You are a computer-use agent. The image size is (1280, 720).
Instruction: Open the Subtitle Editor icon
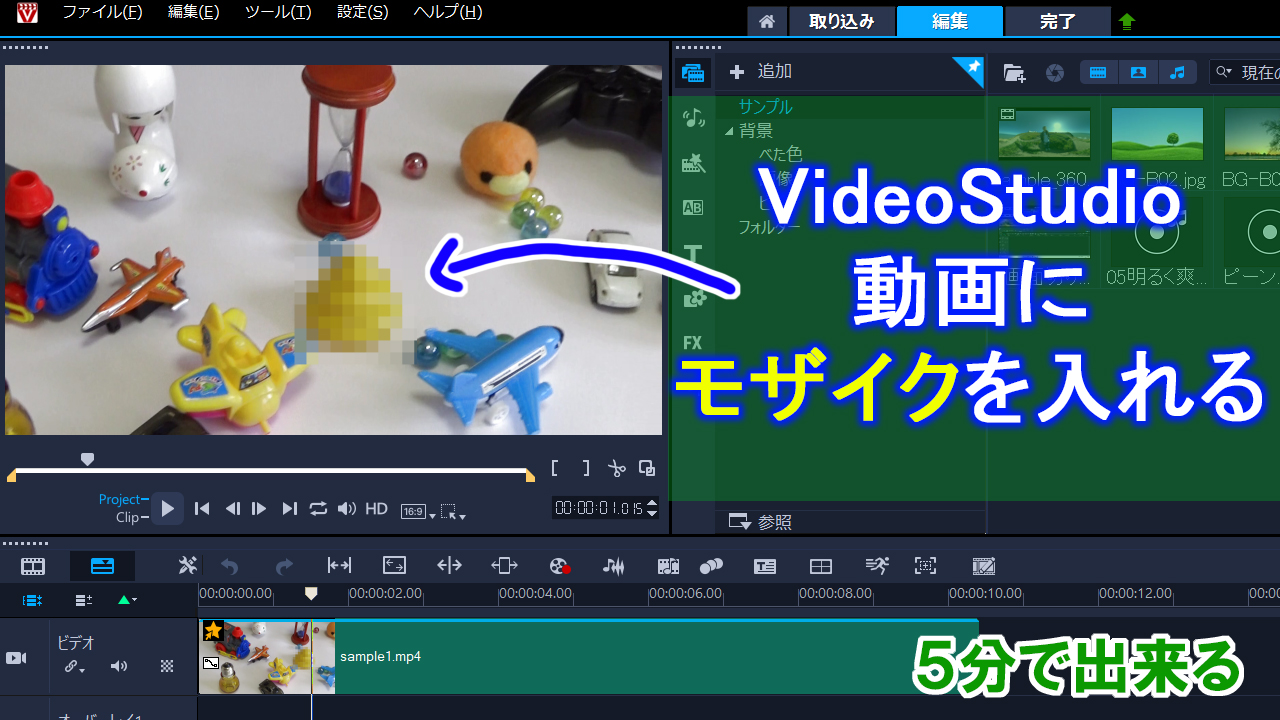click(765, 566)
